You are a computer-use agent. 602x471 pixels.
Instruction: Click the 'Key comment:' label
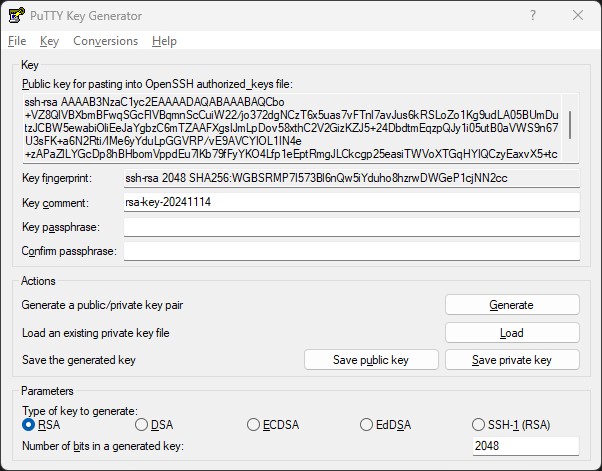click(x=55, y=203)
